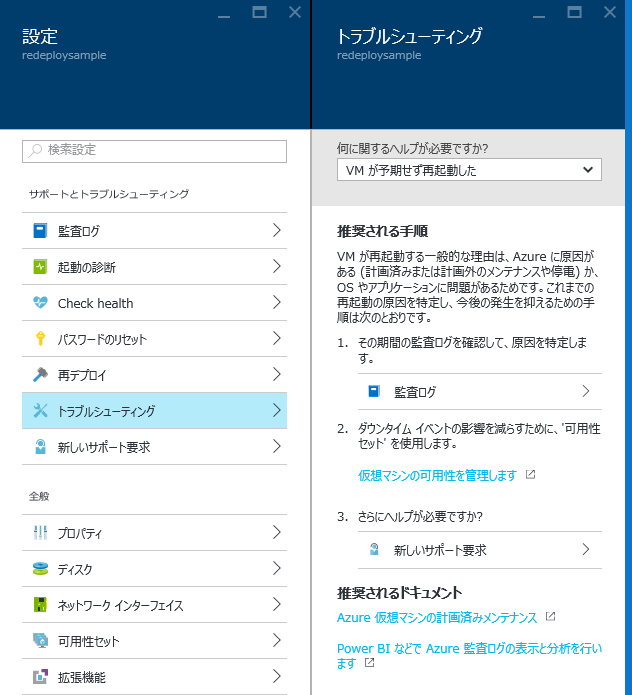The image size is (632, 695).
Task: Close the トラブルシューティング blade
Action: pos(609,12)
